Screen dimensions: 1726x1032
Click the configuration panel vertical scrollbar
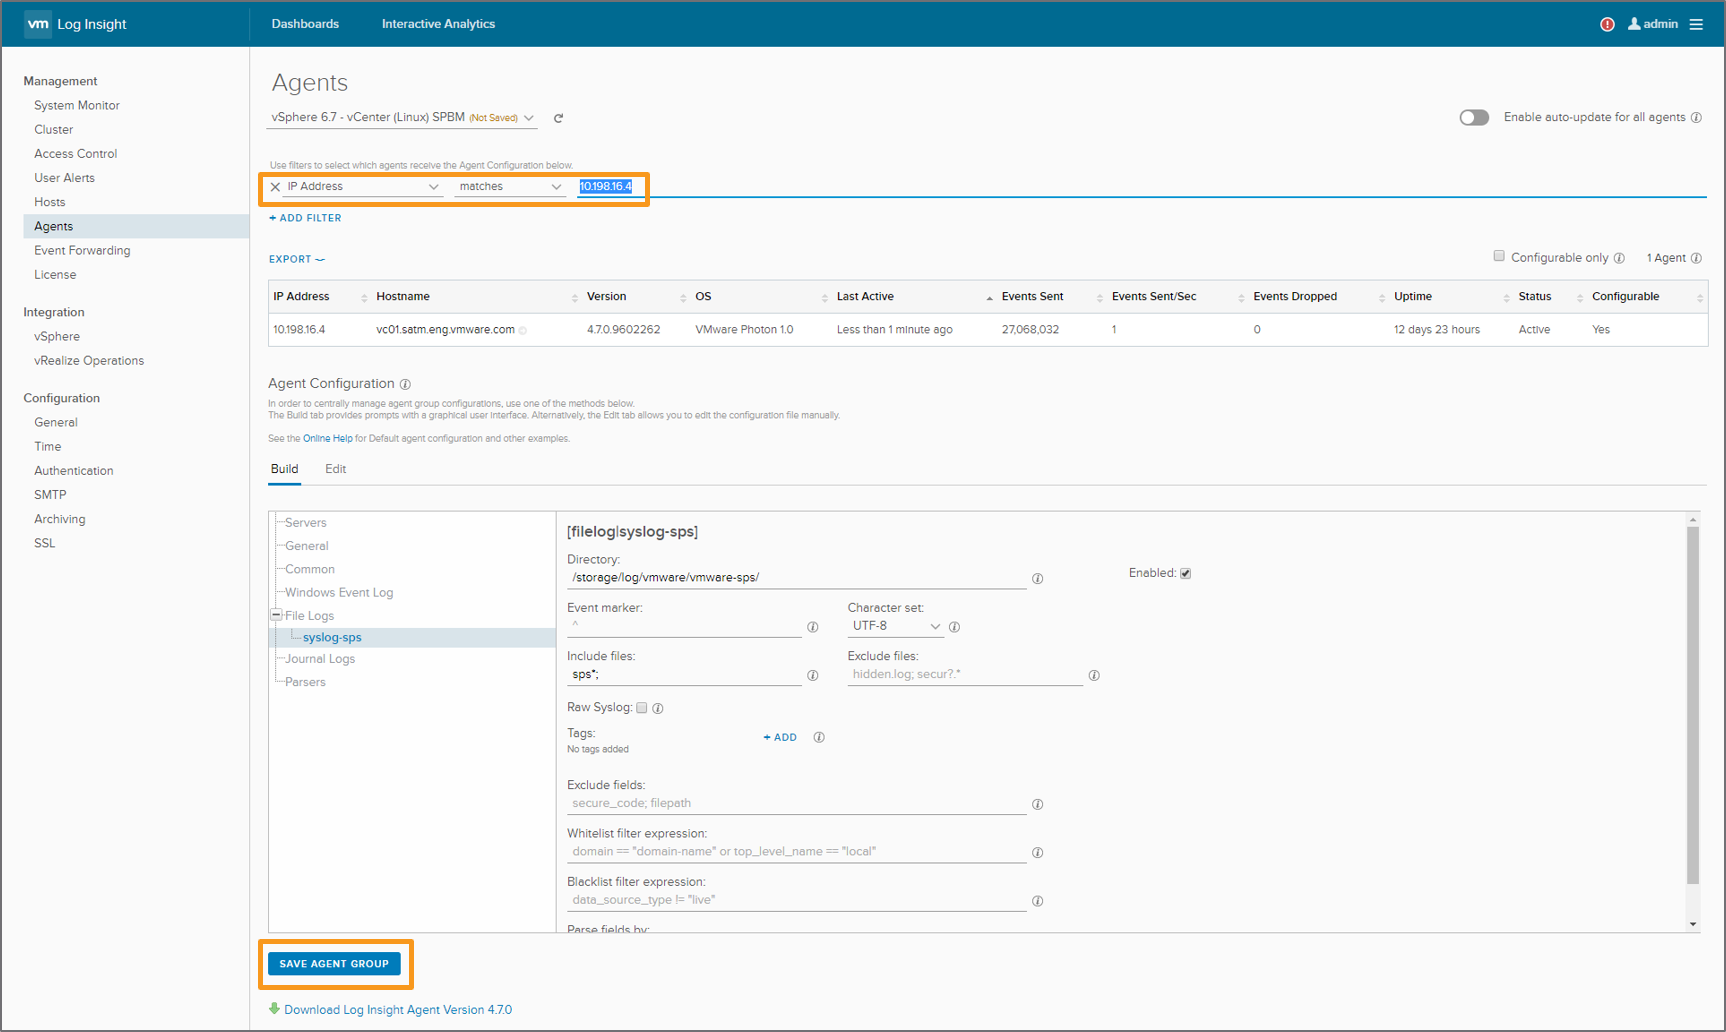click(x=1692, y=705)
